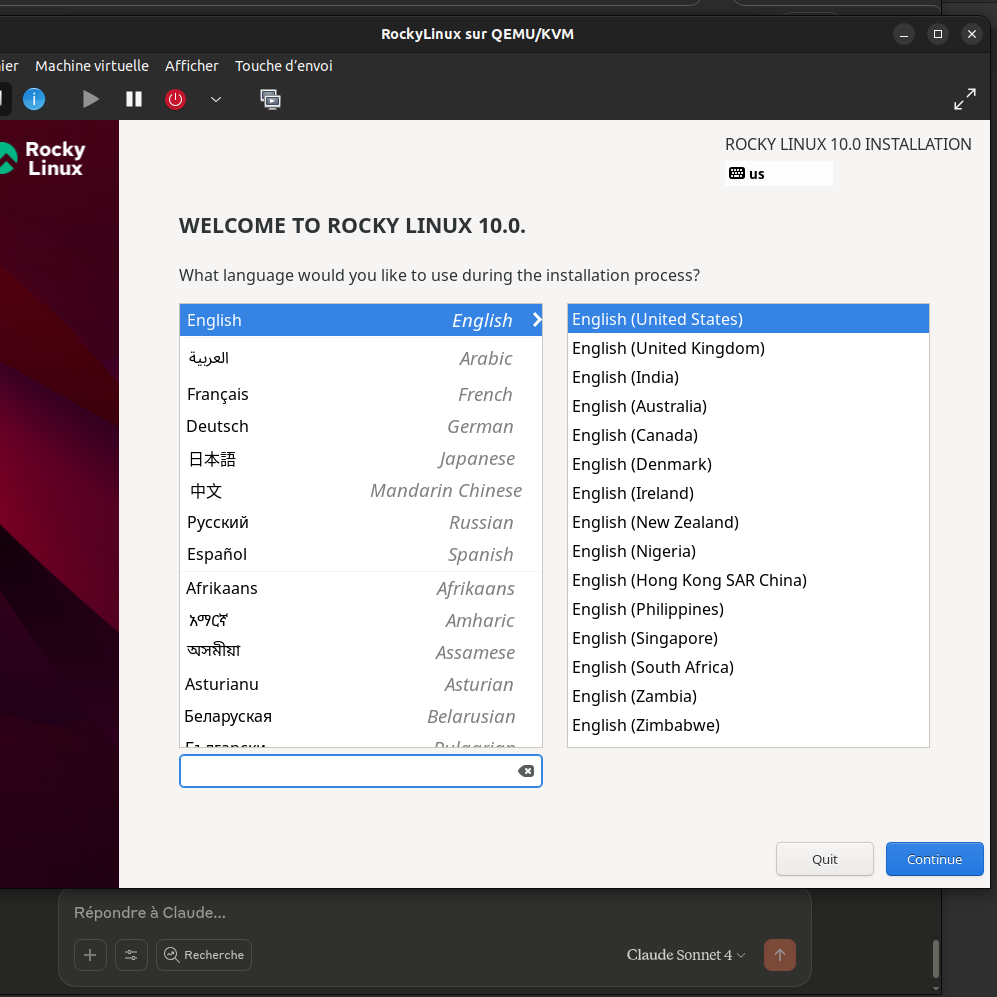Image resolution: width=997 pixels, height=997 pixels.
Task: Shut down the VM with red power icon
Action: pos(175,99)
